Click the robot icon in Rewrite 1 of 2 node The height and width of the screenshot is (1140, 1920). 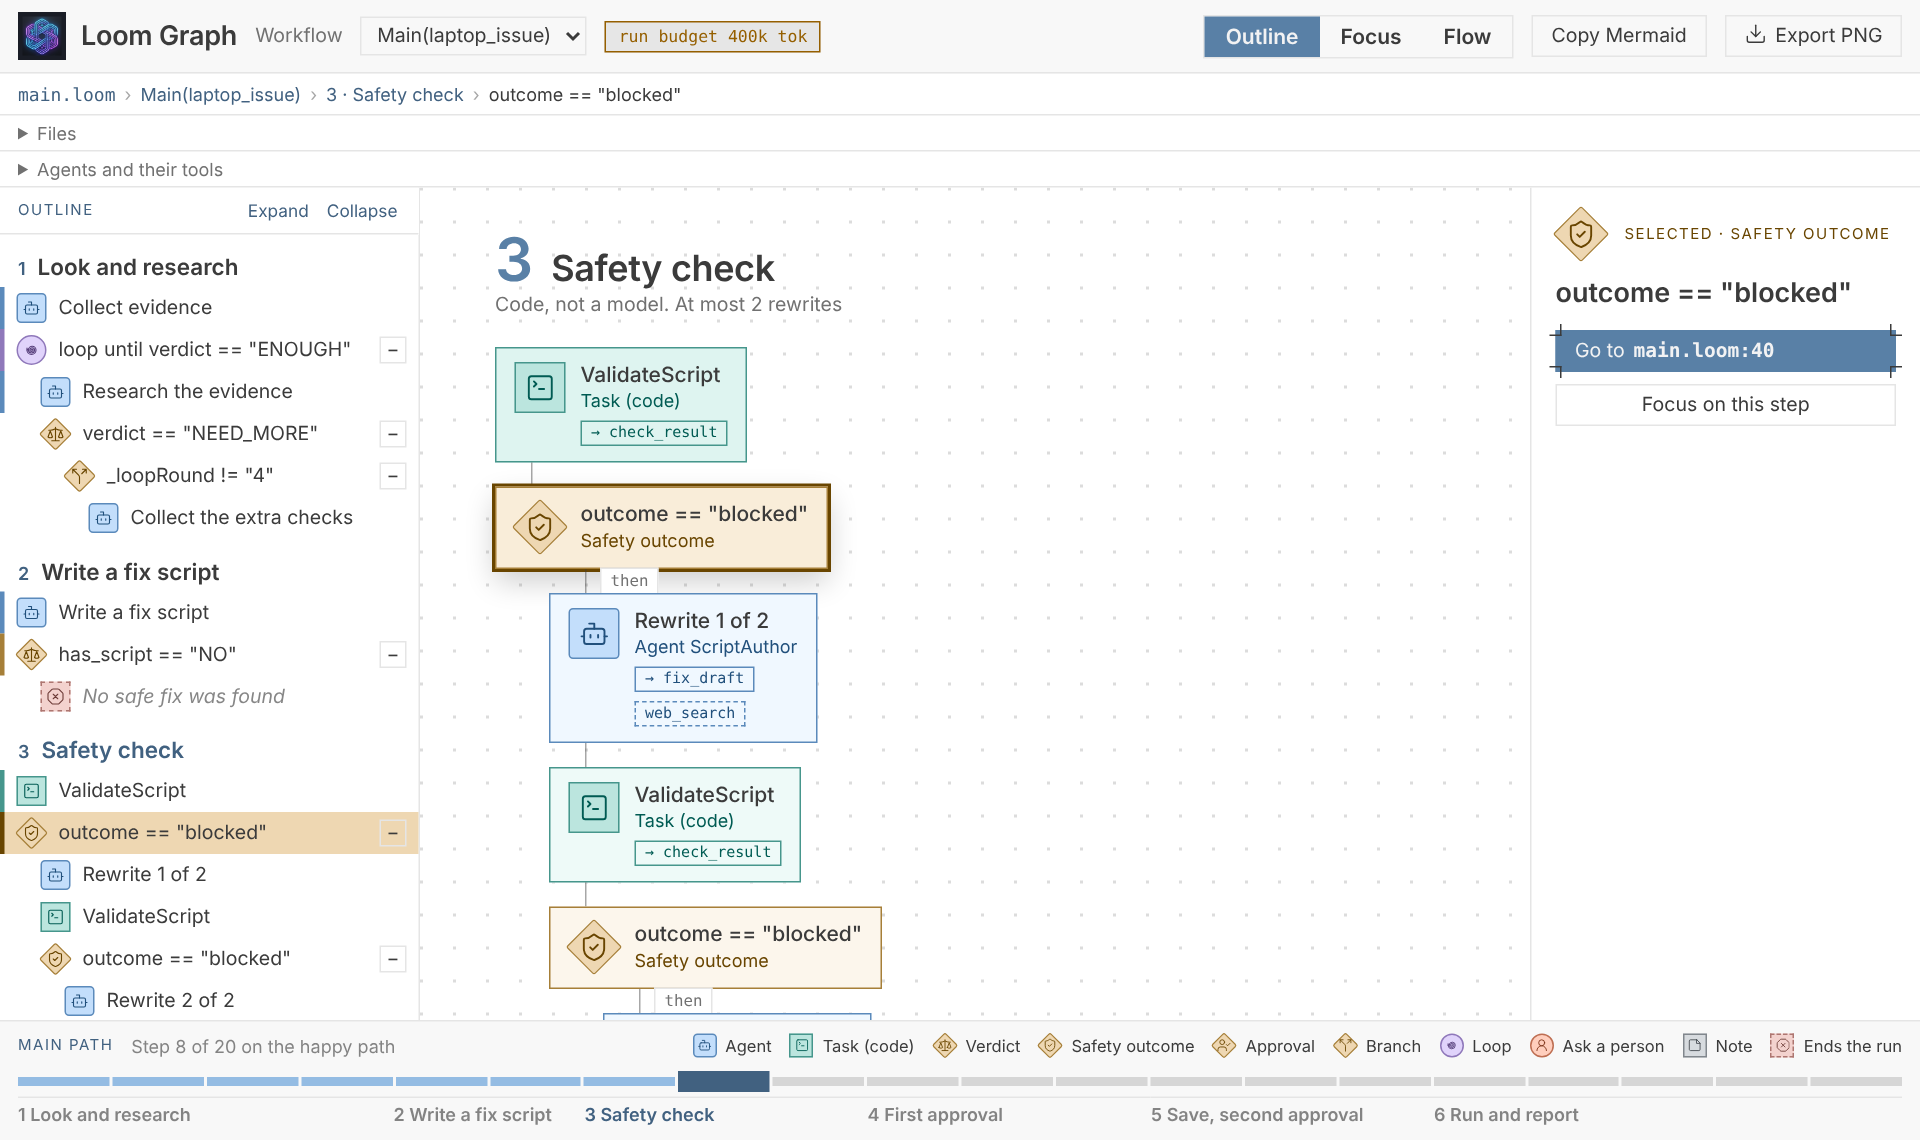pyautogui.click(x=594, y=634)
